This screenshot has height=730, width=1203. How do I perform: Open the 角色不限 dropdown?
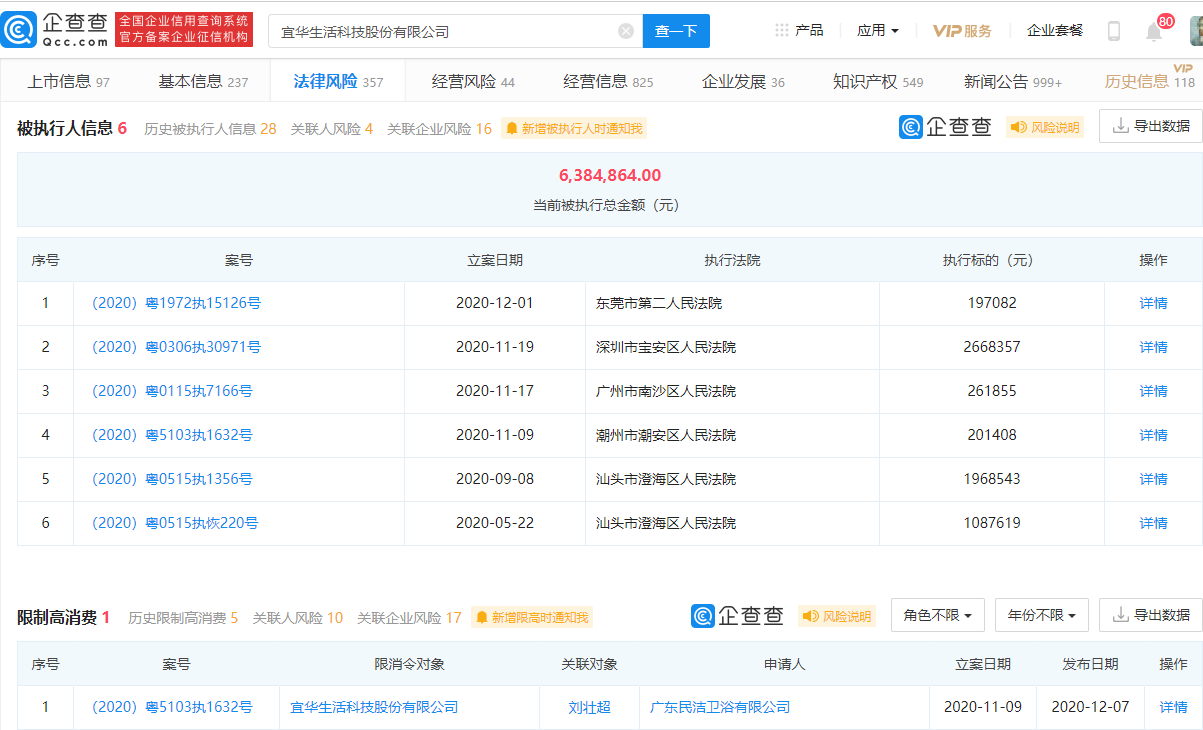[938, 615]
